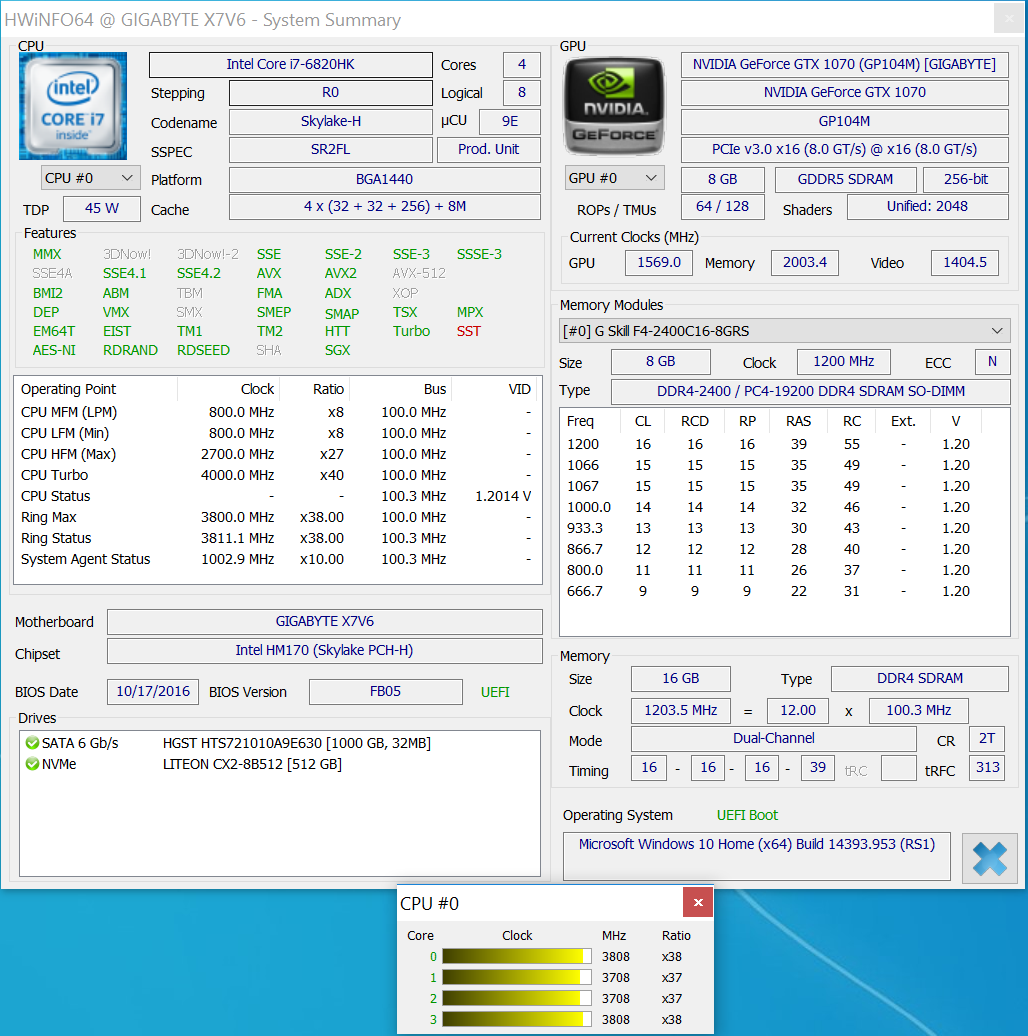Image resolution: width=1028 pixels, height=1036 pixels.
Task: Click the TDP 45 W field
Action: 102,209
